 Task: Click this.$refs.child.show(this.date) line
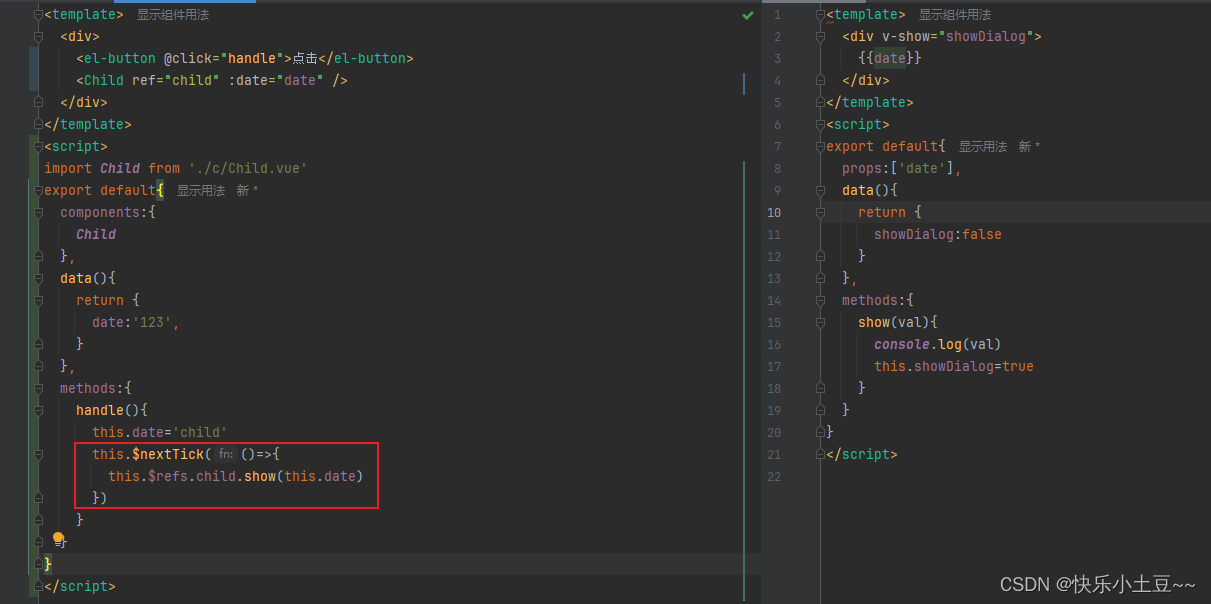click(x=236, y=476)
